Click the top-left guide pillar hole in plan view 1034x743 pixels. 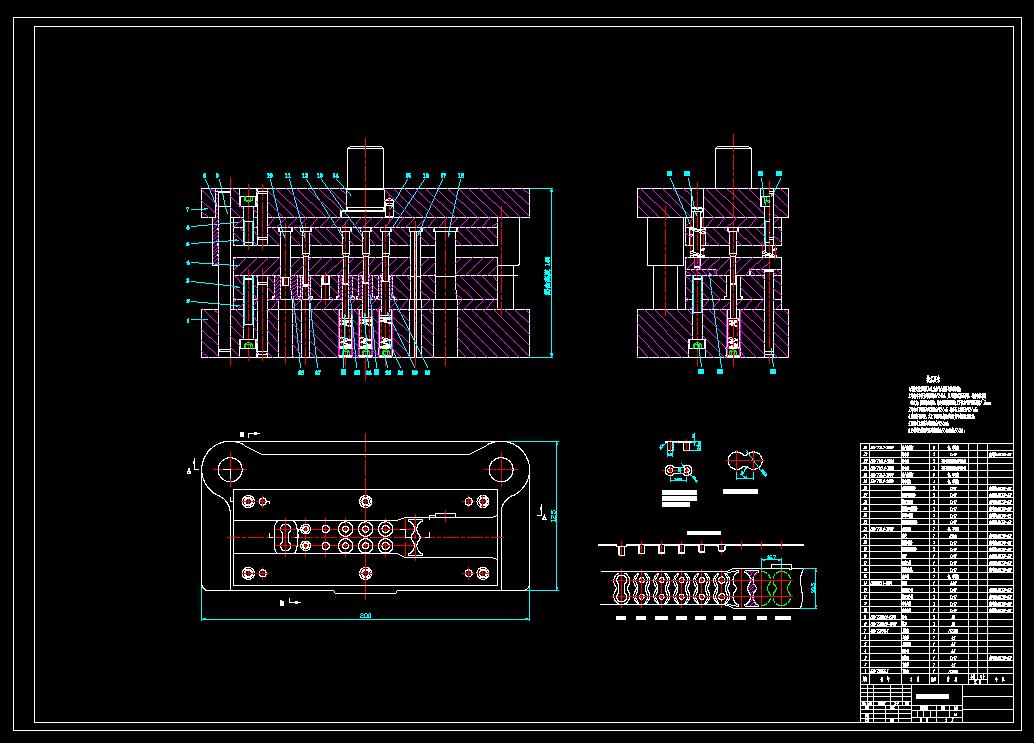[231, 469]
